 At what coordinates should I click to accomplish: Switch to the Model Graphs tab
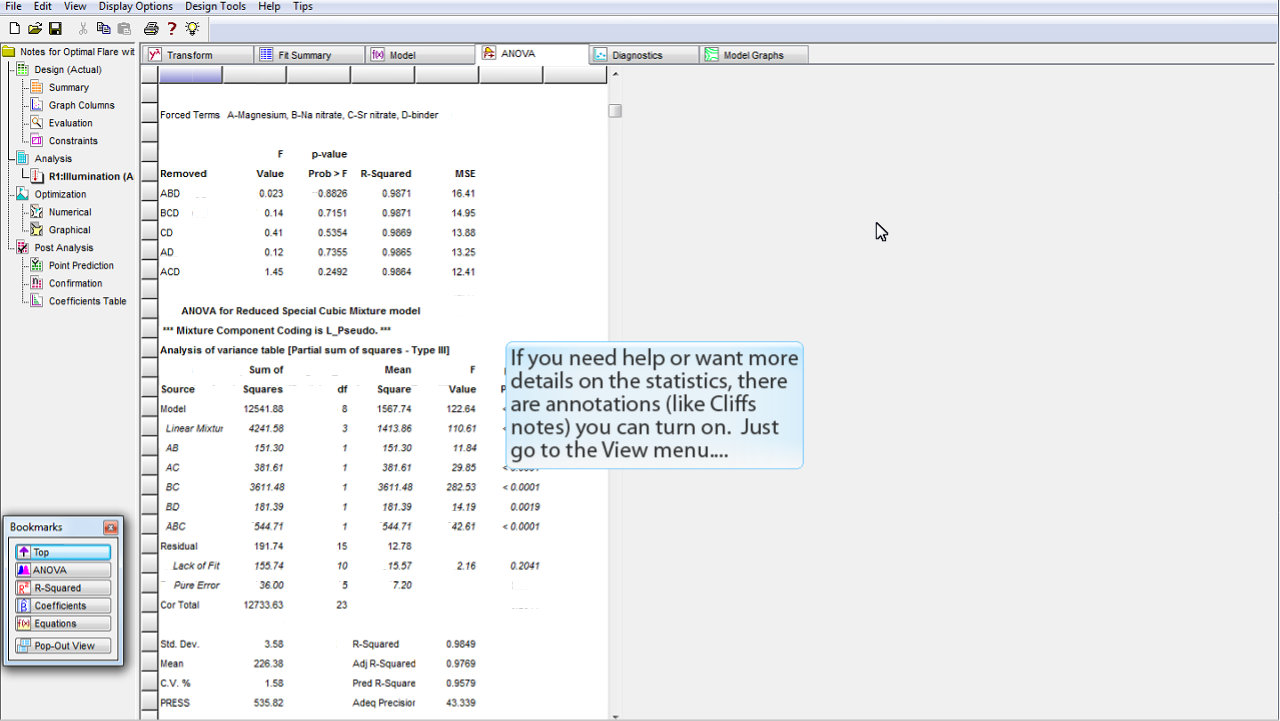click(x=753, y=55)
